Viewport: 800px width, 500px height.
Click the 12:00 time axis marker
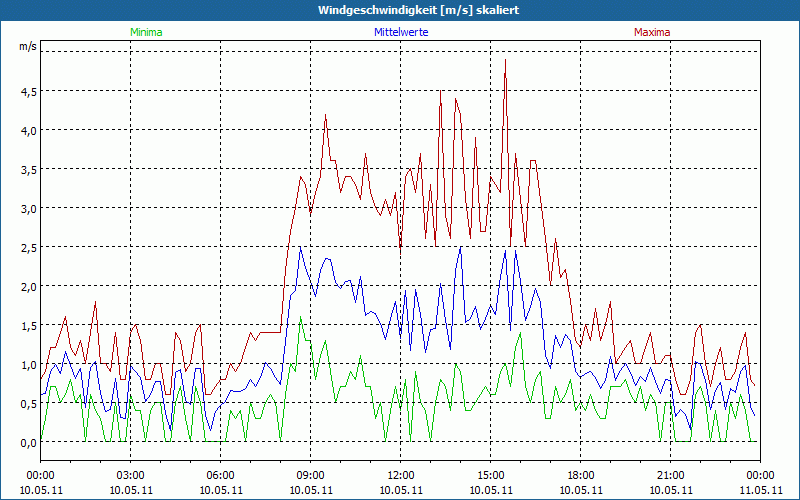tap(401, 475)
